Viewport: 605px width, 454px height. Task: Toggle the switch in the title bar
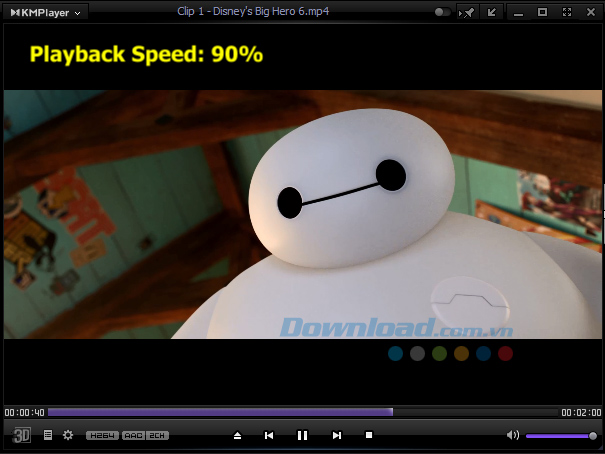click(x=442, y=12)
